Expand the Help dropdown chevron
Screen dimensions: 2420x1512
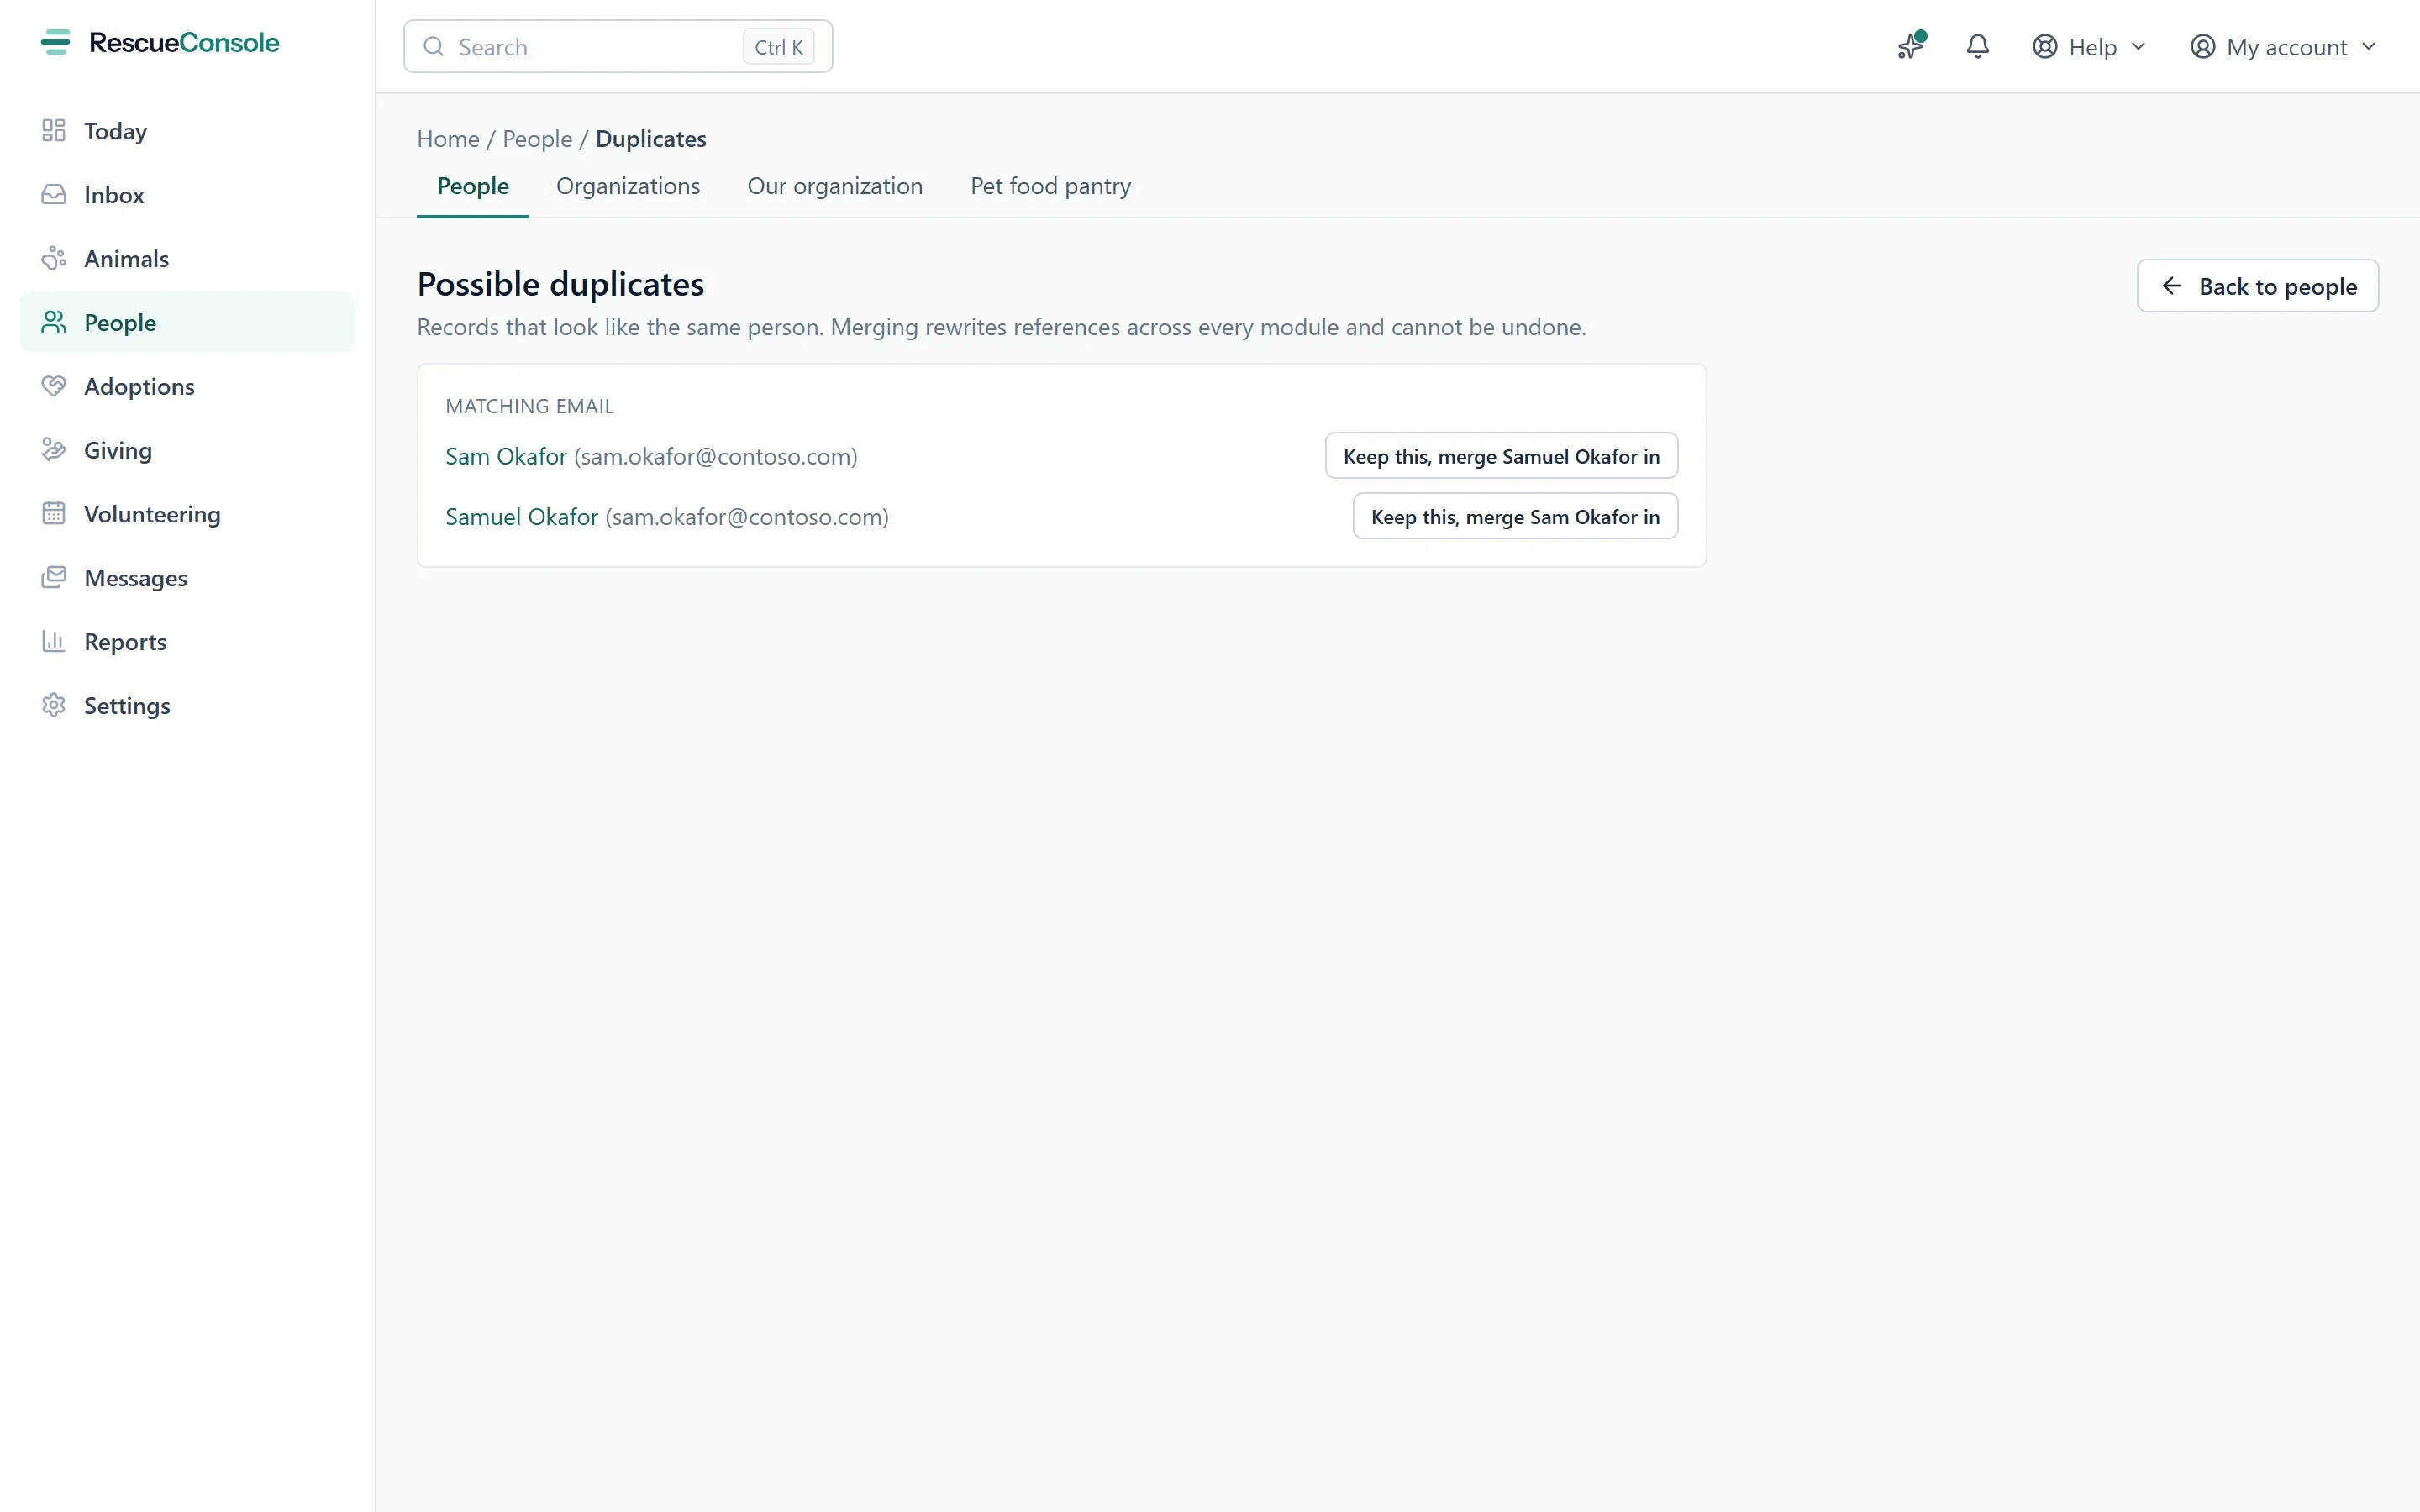(x=2139, y=47)
